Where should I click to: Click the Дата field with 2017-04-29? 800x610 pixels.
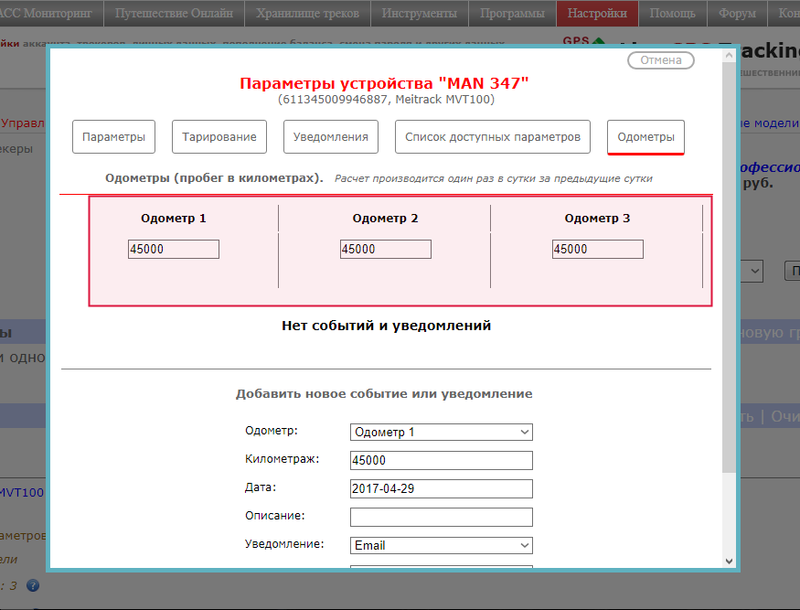coord(441,489)
